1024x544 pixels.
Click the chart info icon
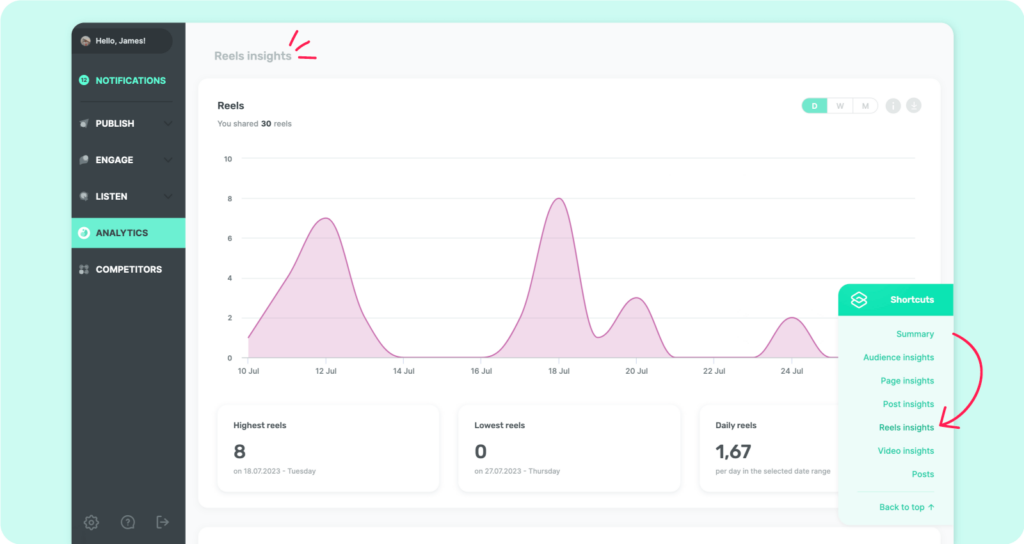893,106
